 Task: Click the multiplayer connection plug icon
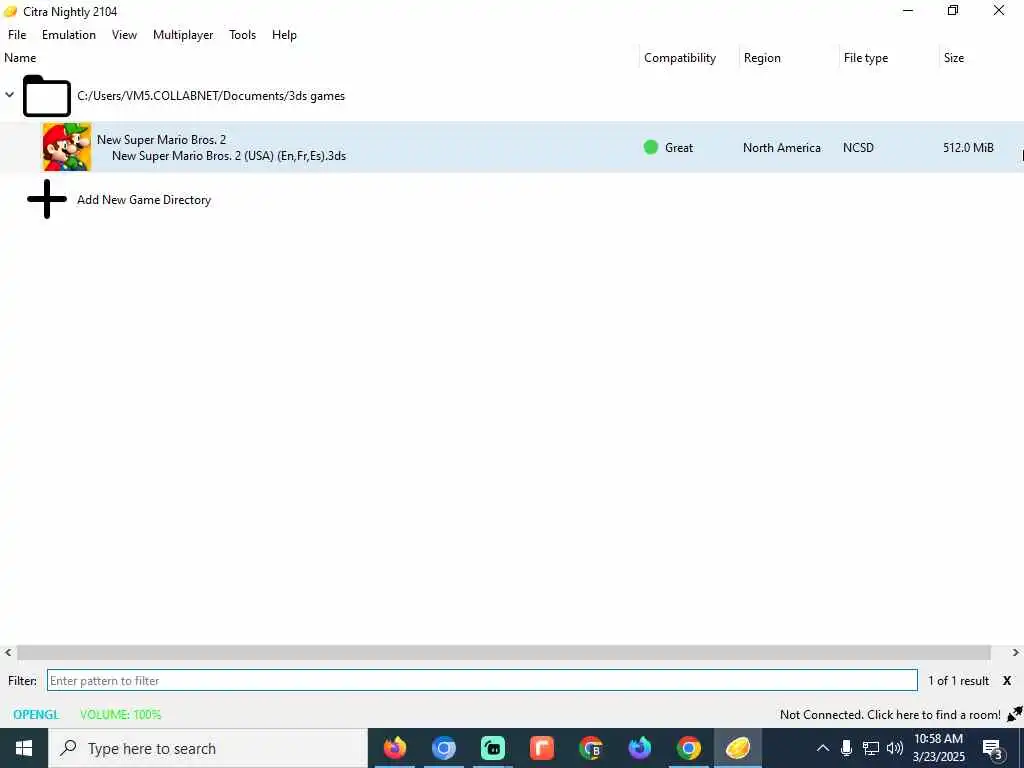pos(1014,714)
